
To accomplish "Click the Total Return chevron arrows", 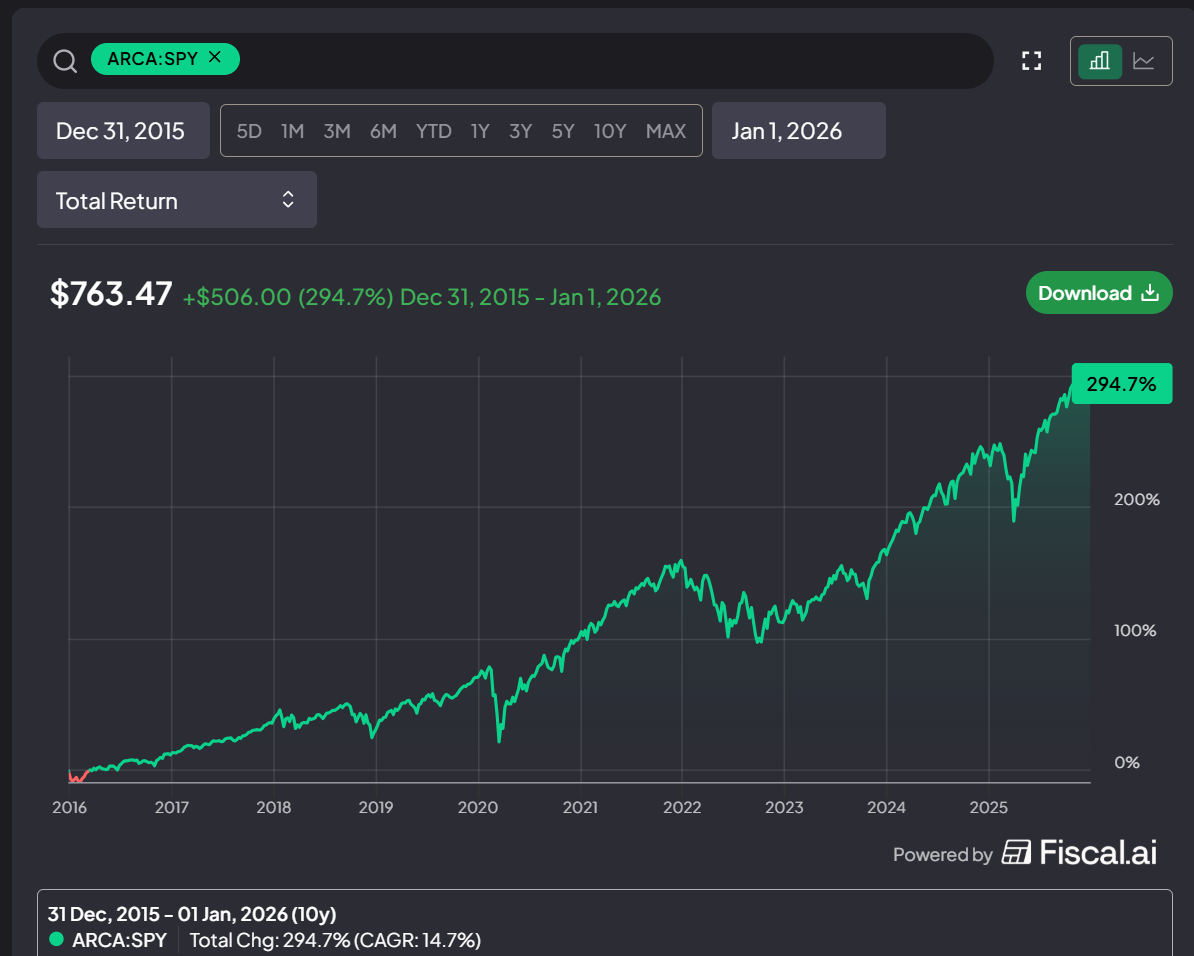I will (x=288, y=200).
